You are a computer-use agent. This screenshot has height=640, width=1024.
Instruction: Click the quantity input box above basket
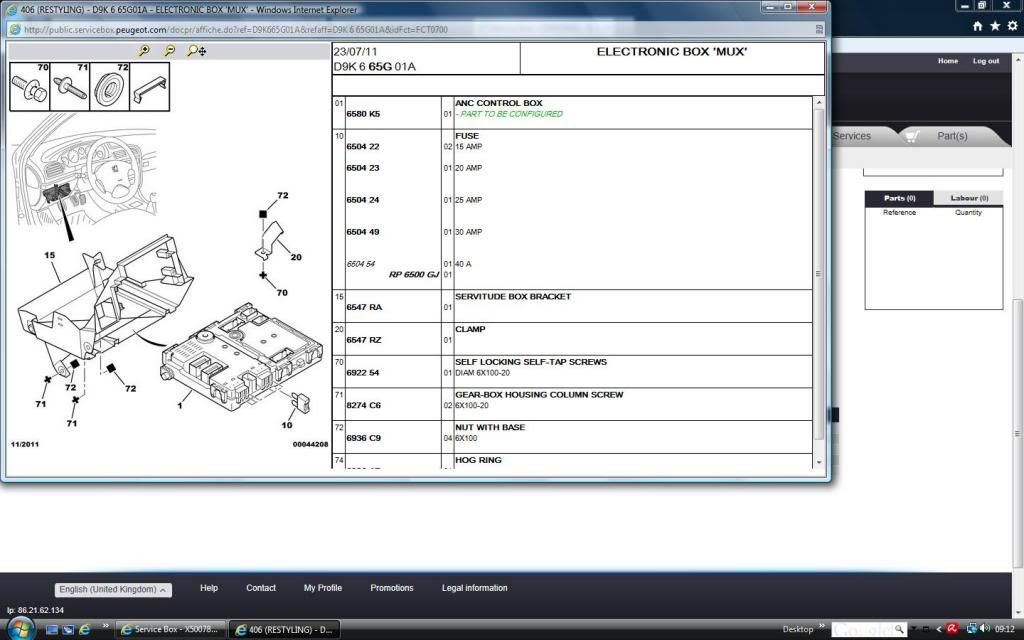(x=933, y=172)
